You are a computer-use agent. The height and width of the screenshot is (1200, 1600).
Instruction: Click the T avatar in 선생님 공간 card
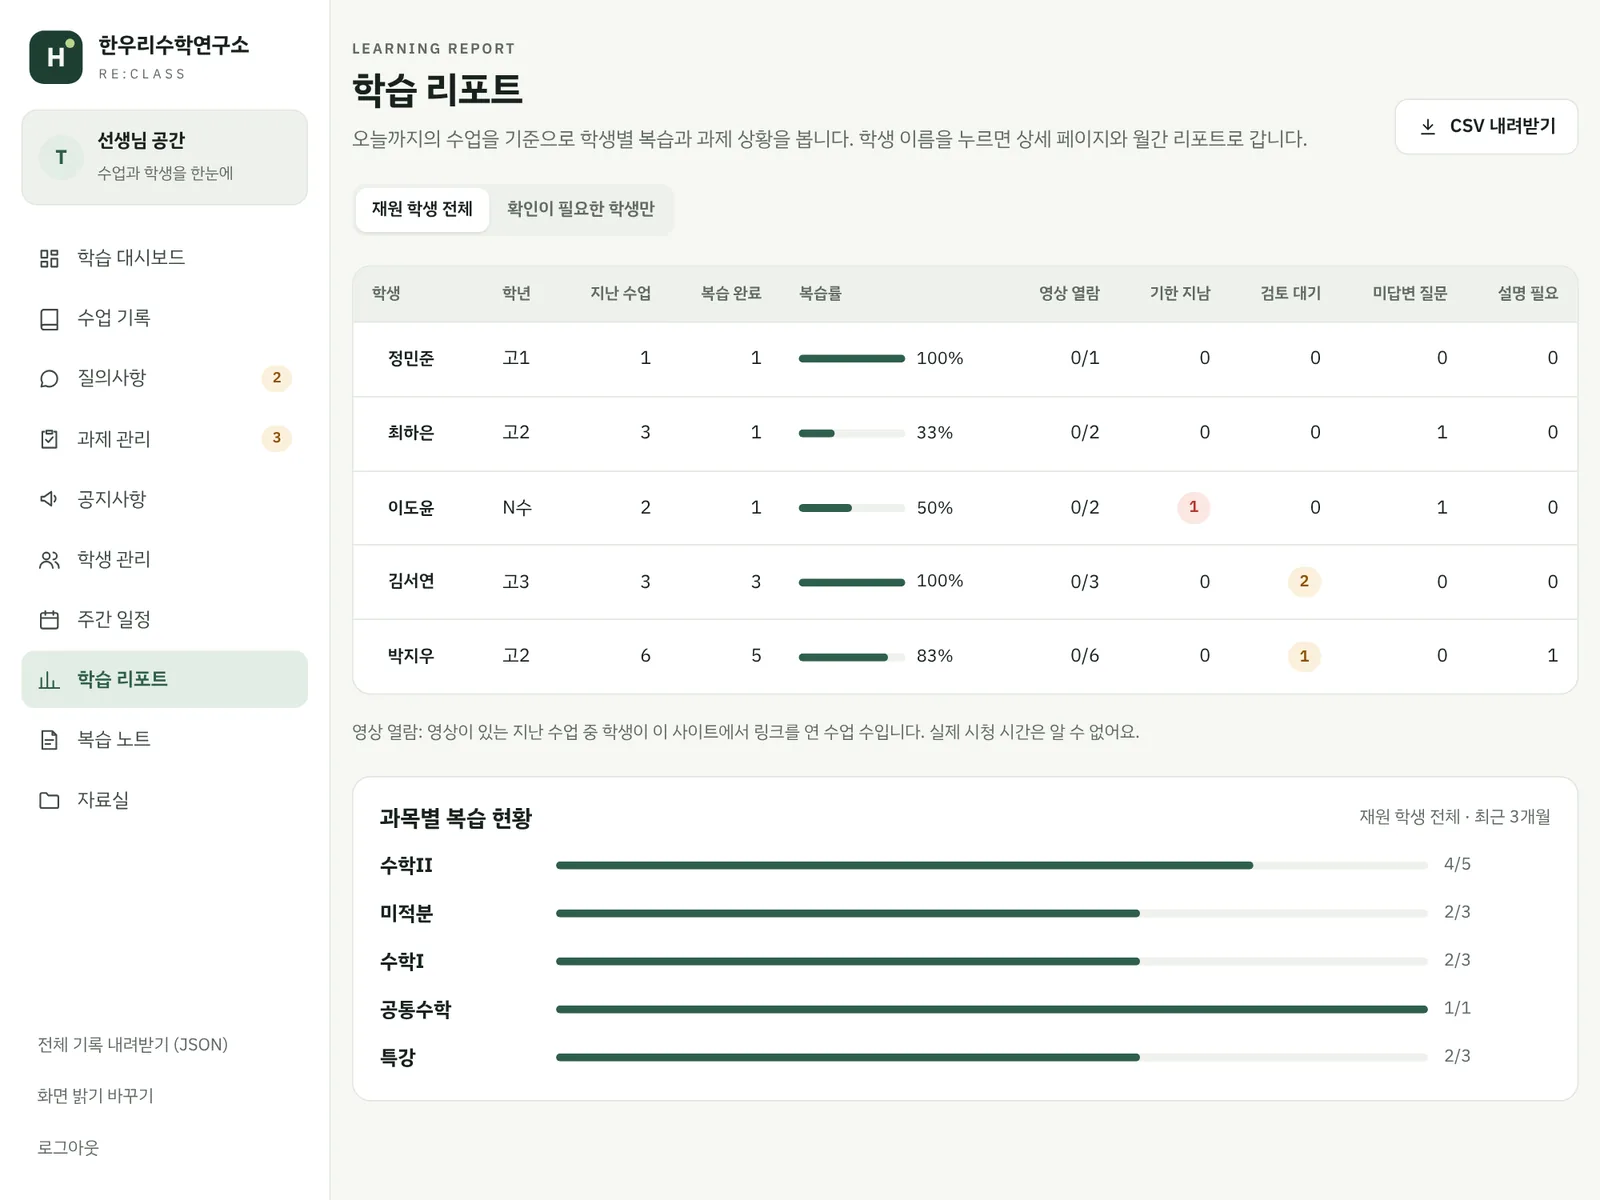[61, 157]
